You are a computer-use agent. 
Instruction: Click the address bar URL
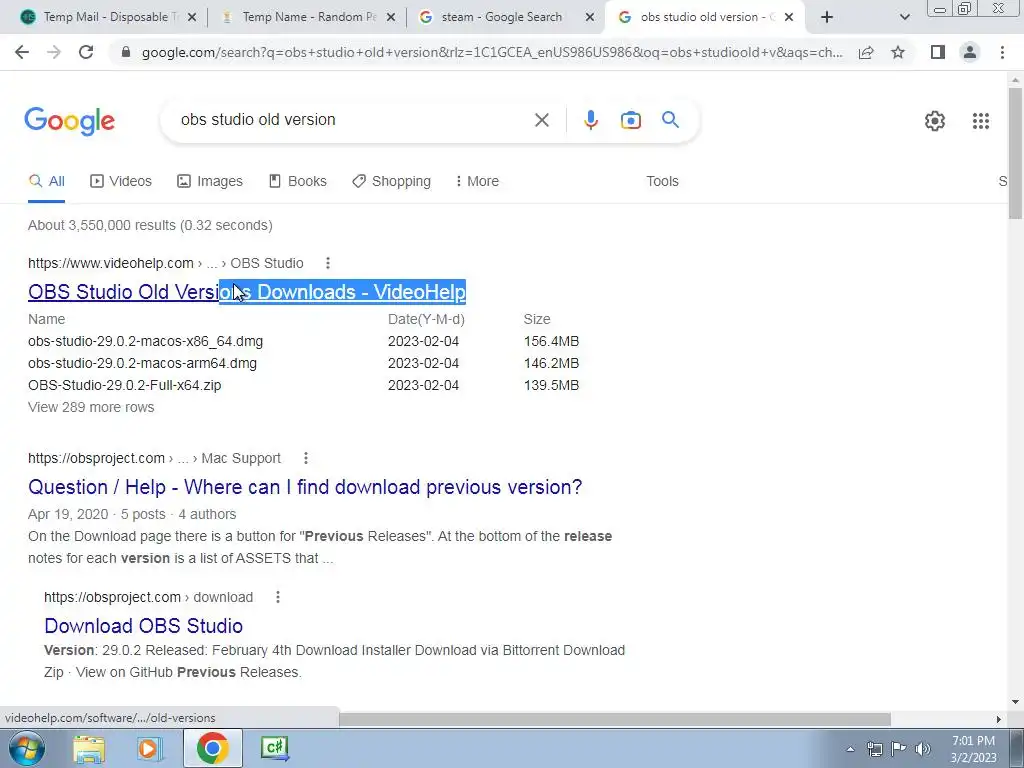click(x=492, y=52)
